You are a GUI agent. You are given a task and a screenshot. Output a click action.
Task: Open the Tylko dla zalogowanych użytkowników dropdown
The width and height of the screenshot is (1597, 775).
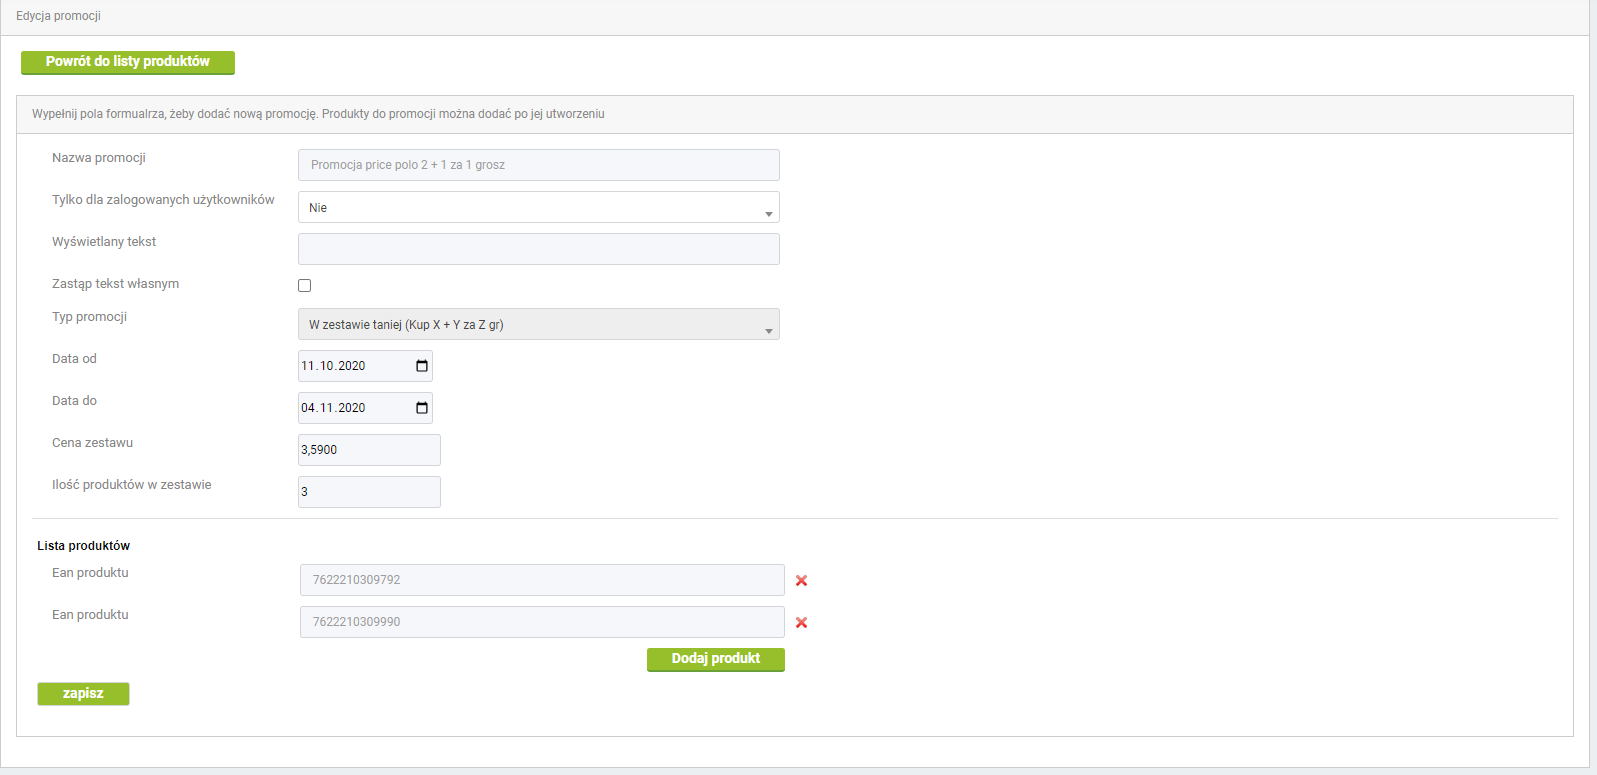538,208
